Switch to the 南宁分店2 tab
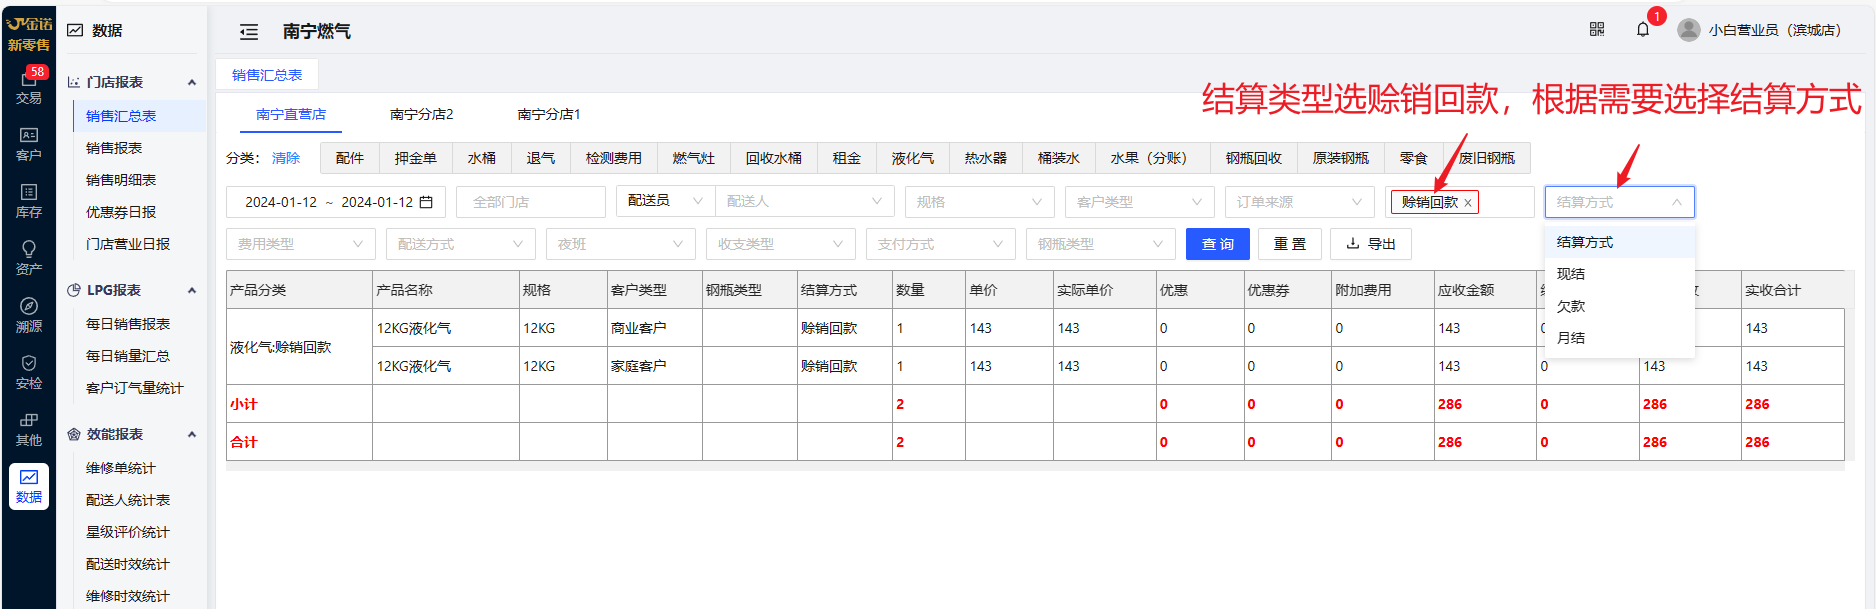1876x609 pixels. pyautogui.click(x=422, y=114)
